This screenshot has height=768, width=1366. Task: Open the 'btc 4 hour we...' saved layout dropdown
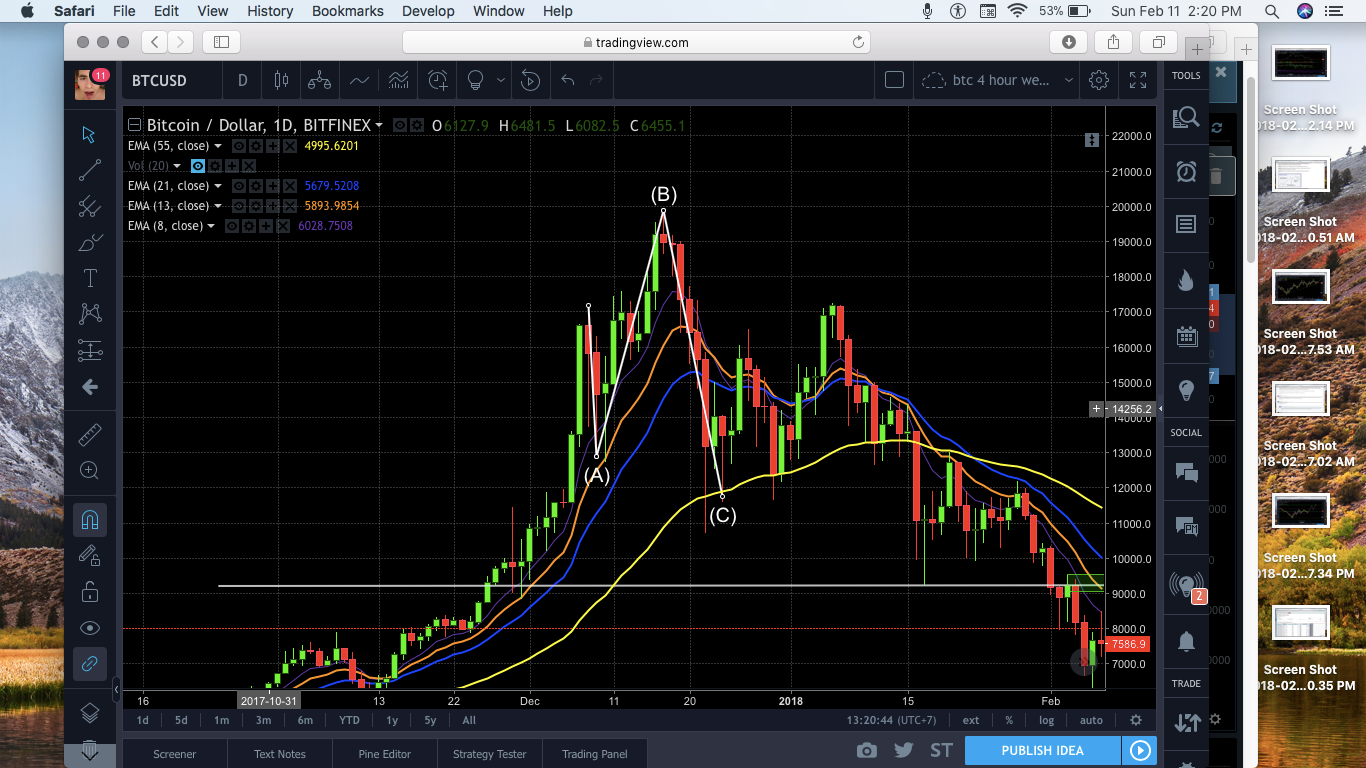1068,80
